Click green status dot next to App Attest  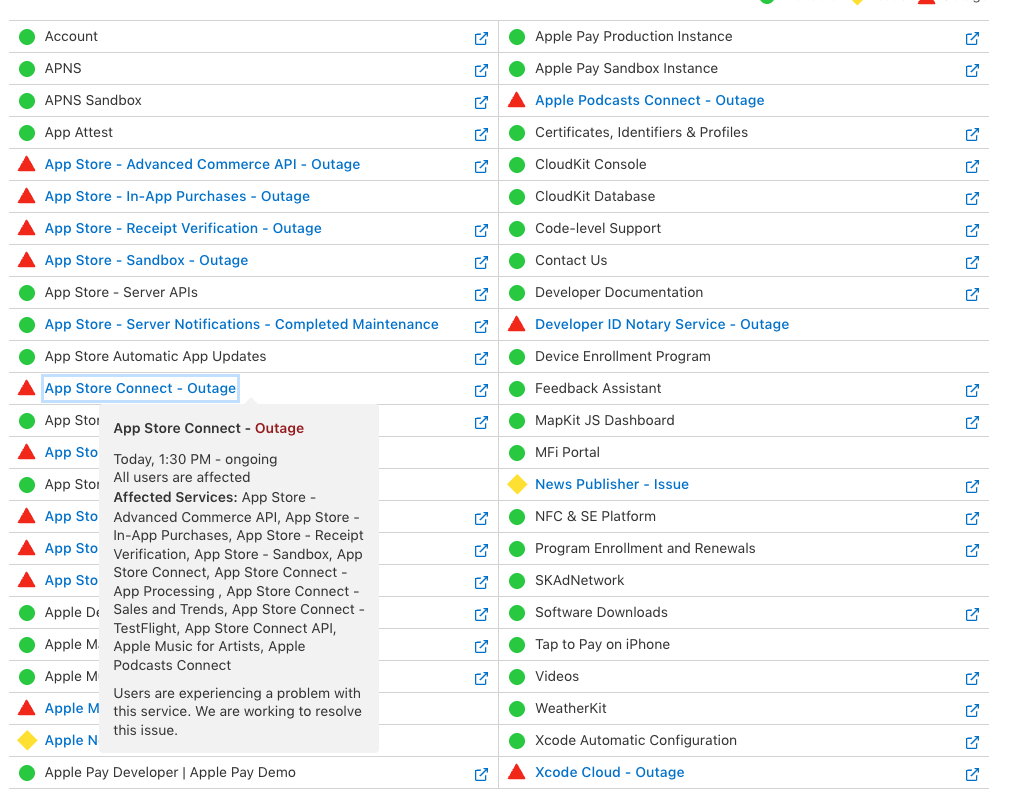[x=27, y=133]
